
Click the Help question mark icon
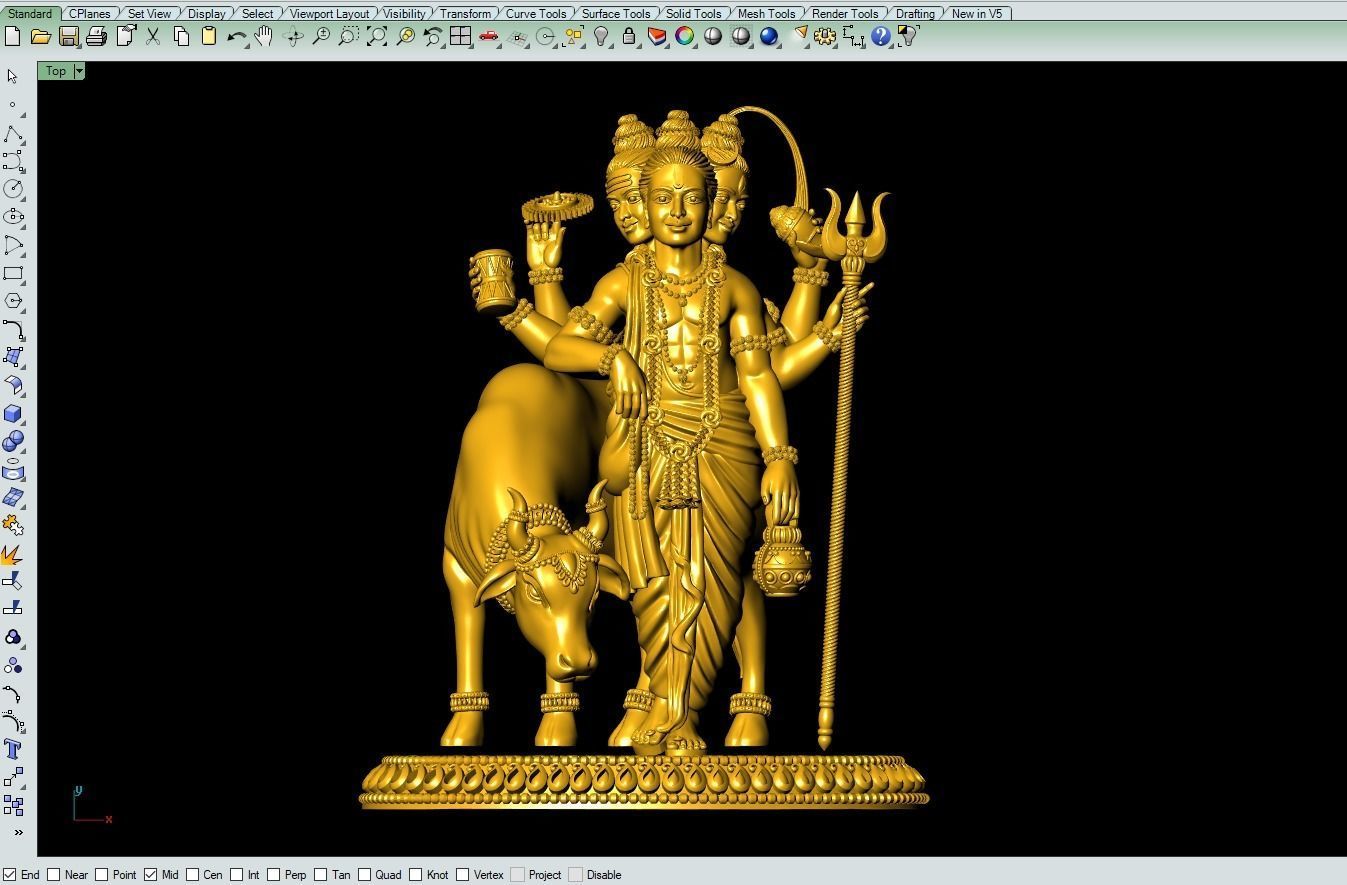click(x=881, y=36)
